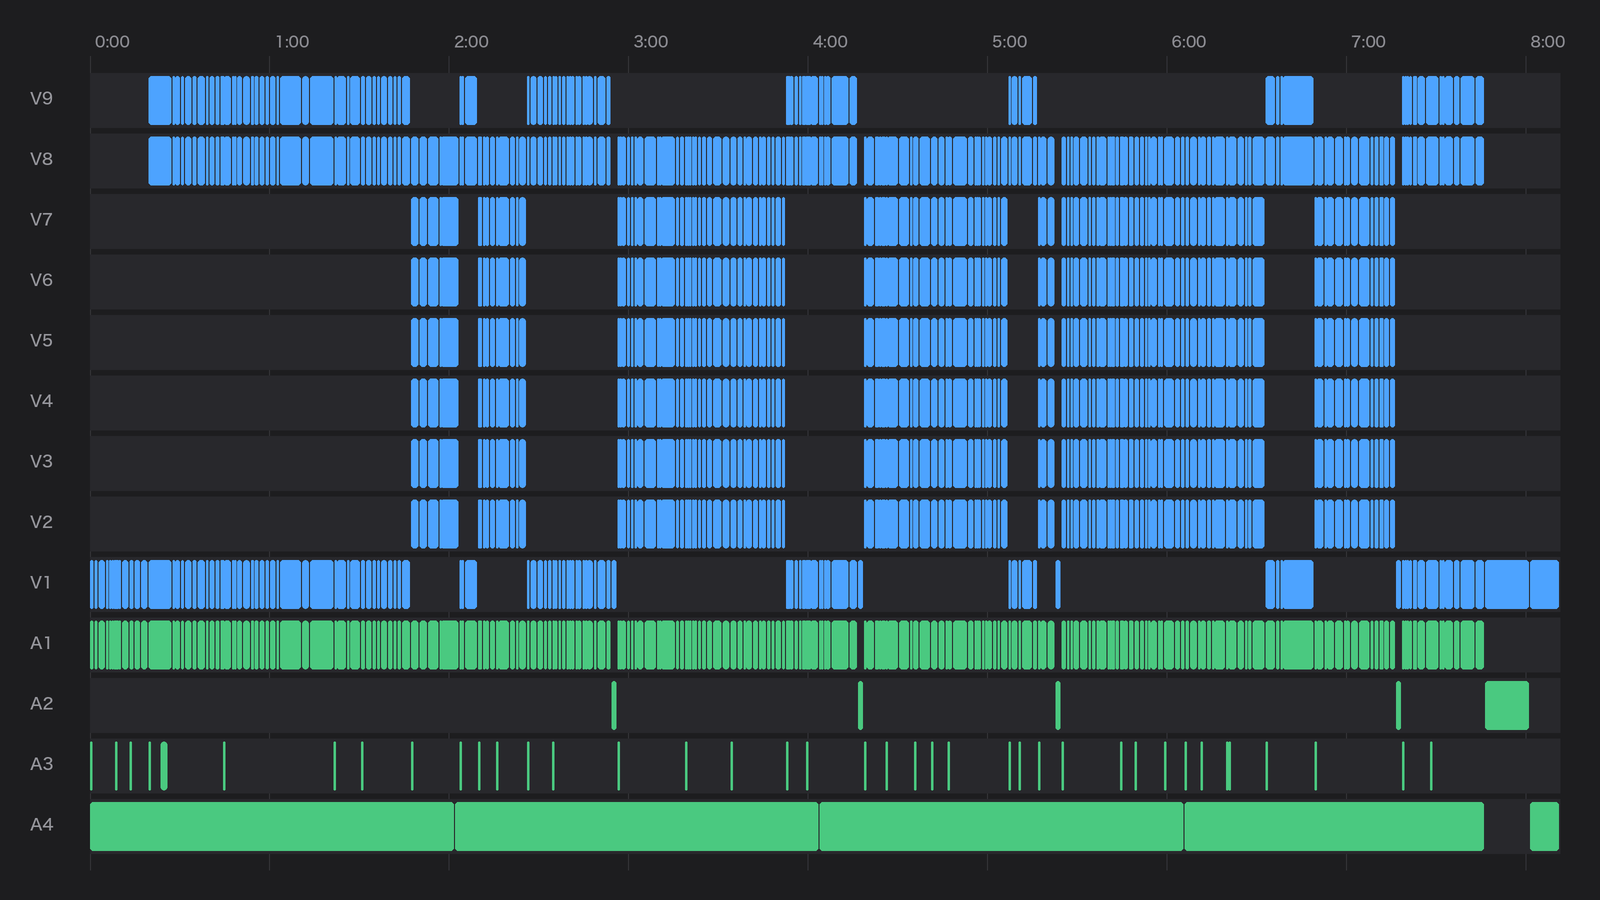
Task: Select the A4 audio track label
Action: 41,824
